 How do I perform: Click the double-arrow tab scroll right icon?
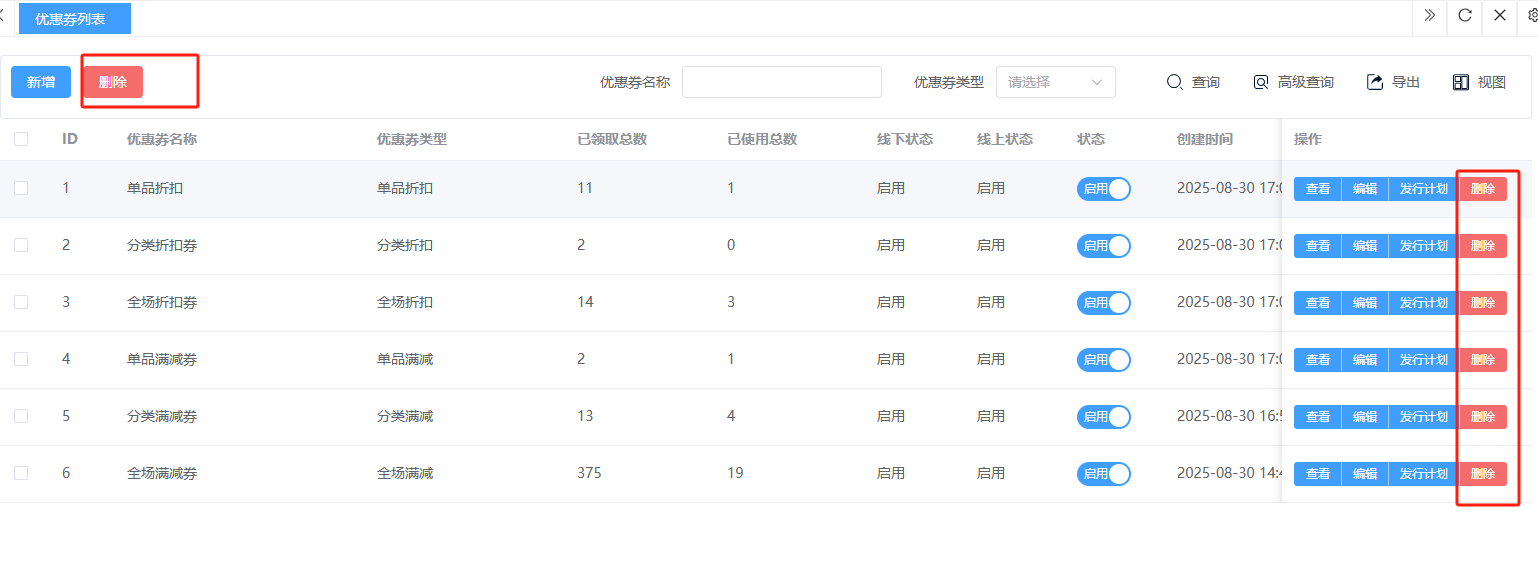(x=1429, y=15)
